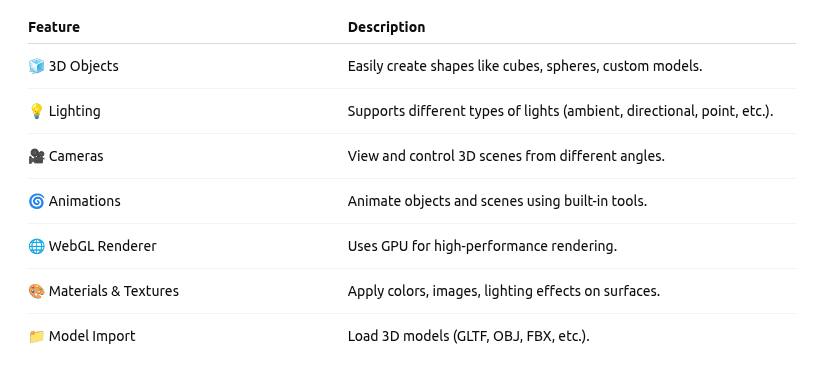This screenshot has height=373, width=818.
Task: Click the GLTF, OBJ, FBX description text
Action: (x=468, y=336)
